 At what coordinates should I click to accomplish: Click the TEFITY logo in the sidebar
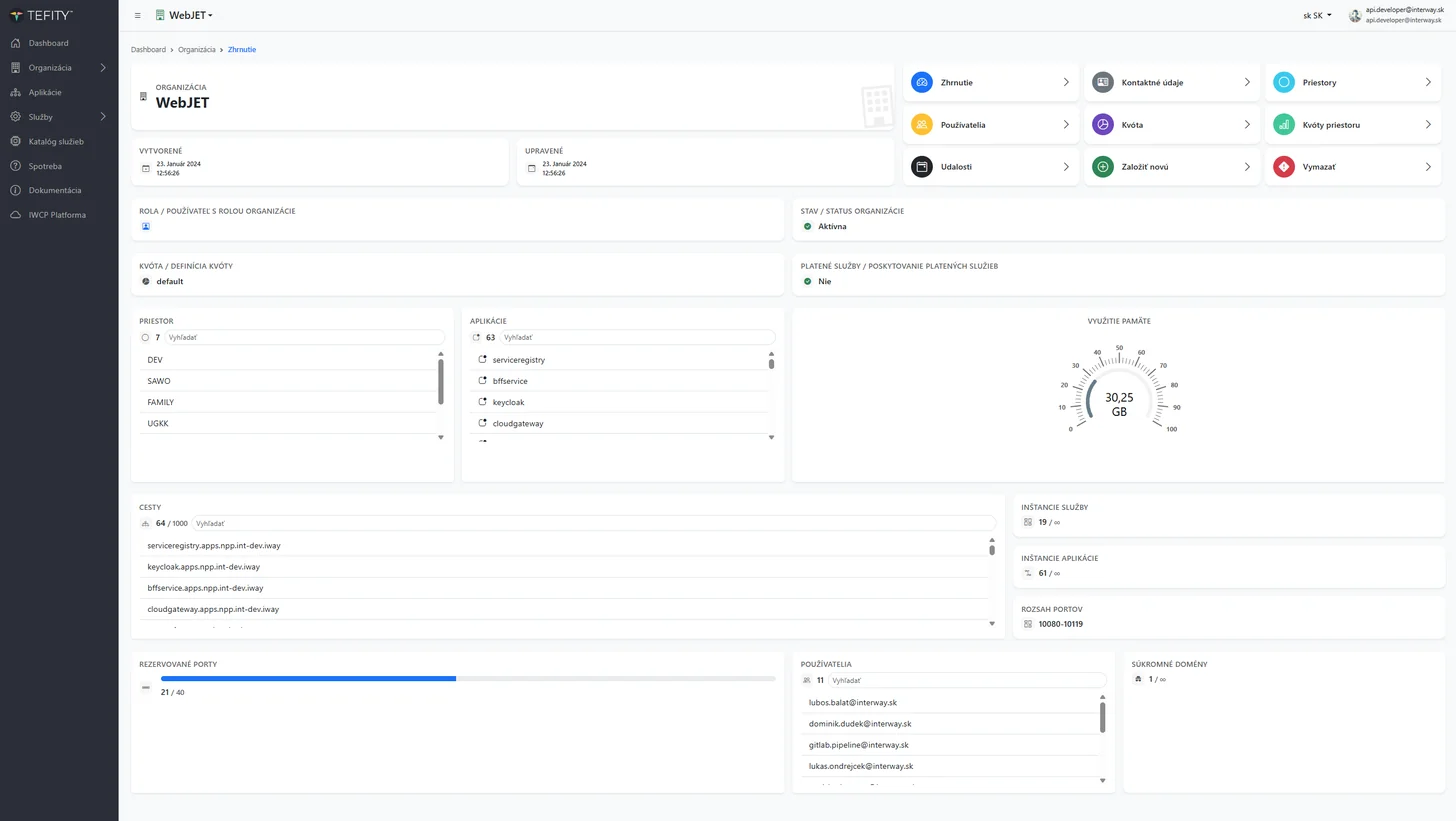point(41,16)
